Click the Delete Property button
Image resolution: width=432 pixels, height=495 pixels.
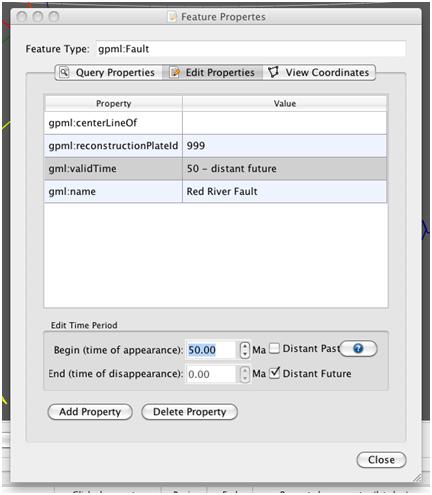point(189,412)
